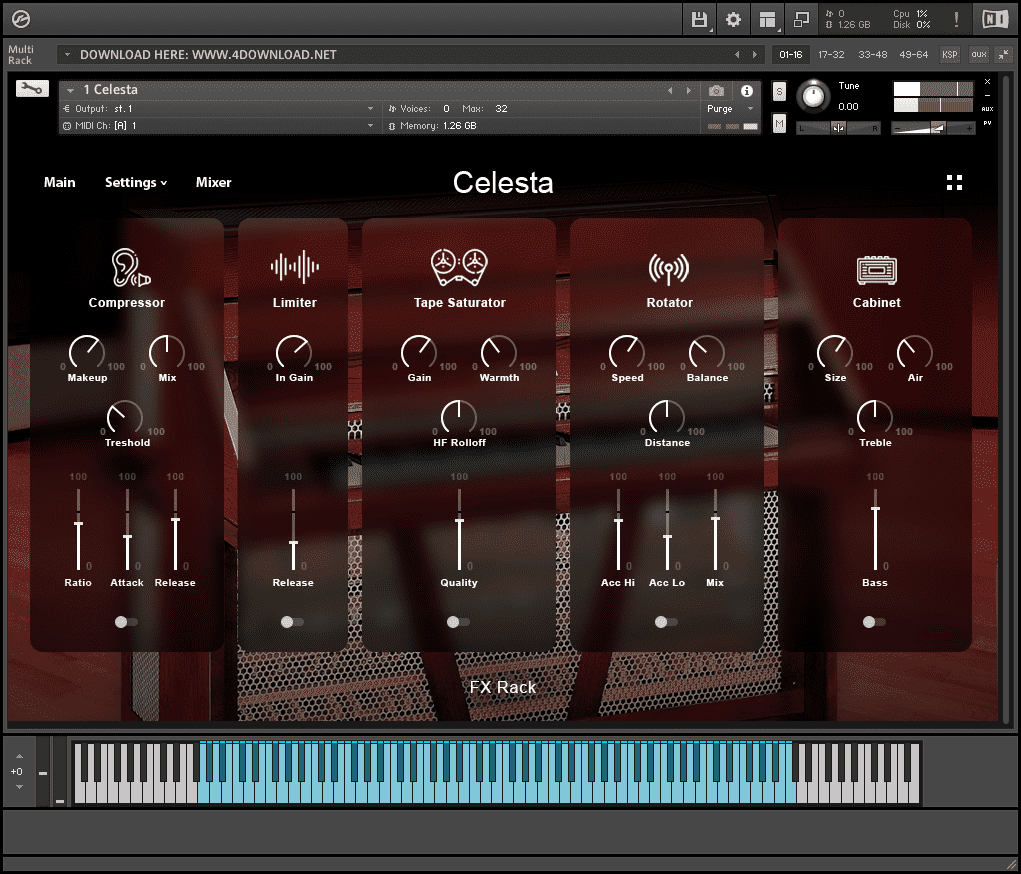This screenshot has width=1021, height=874.
Task: Enable the Tape Saturator switch
Action: point(458,622)
